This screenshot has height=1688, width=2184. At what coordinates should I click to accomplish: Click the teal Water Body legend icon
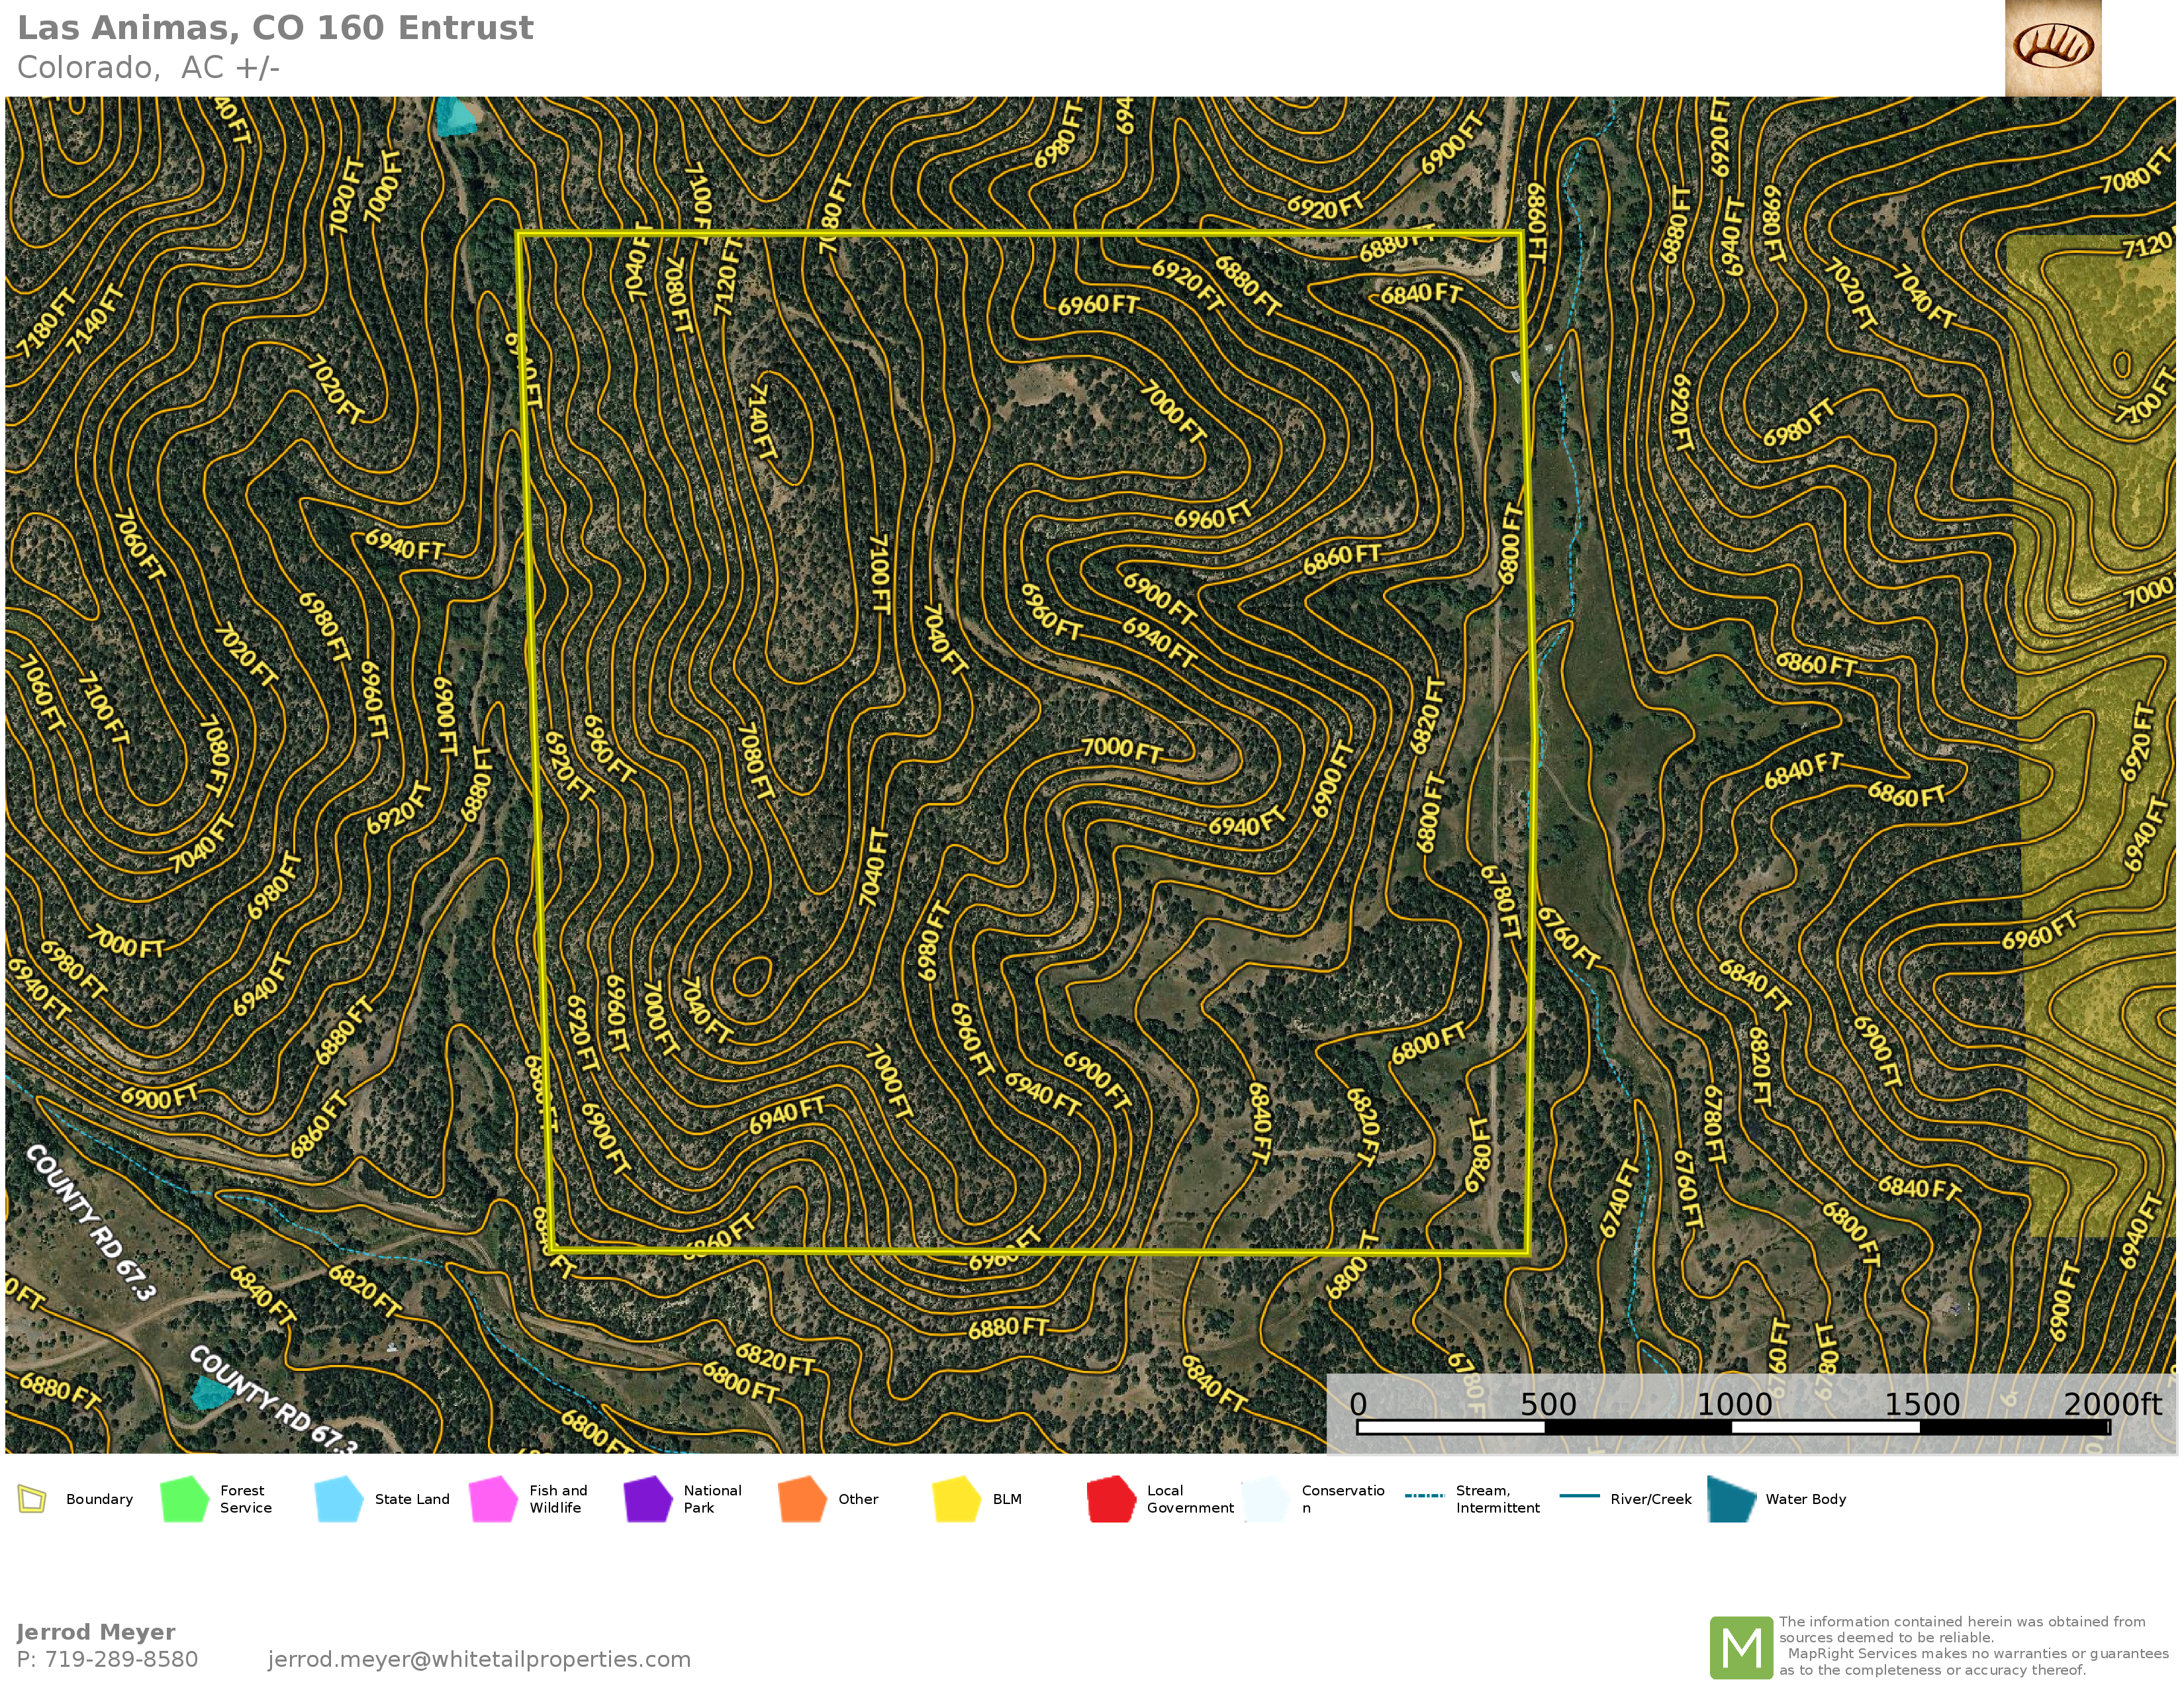pyautogui.click(x=1731, y=1499)
